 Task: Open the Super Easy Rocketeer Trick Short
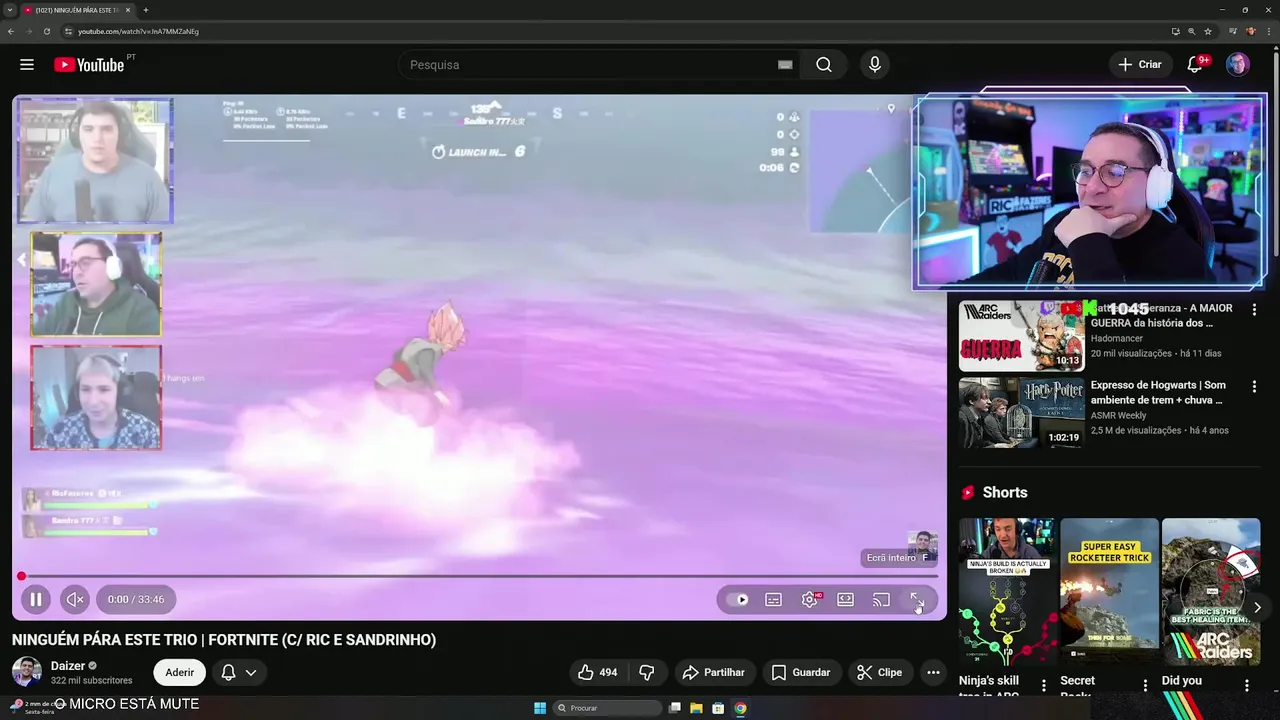(x=1109, y=591)
